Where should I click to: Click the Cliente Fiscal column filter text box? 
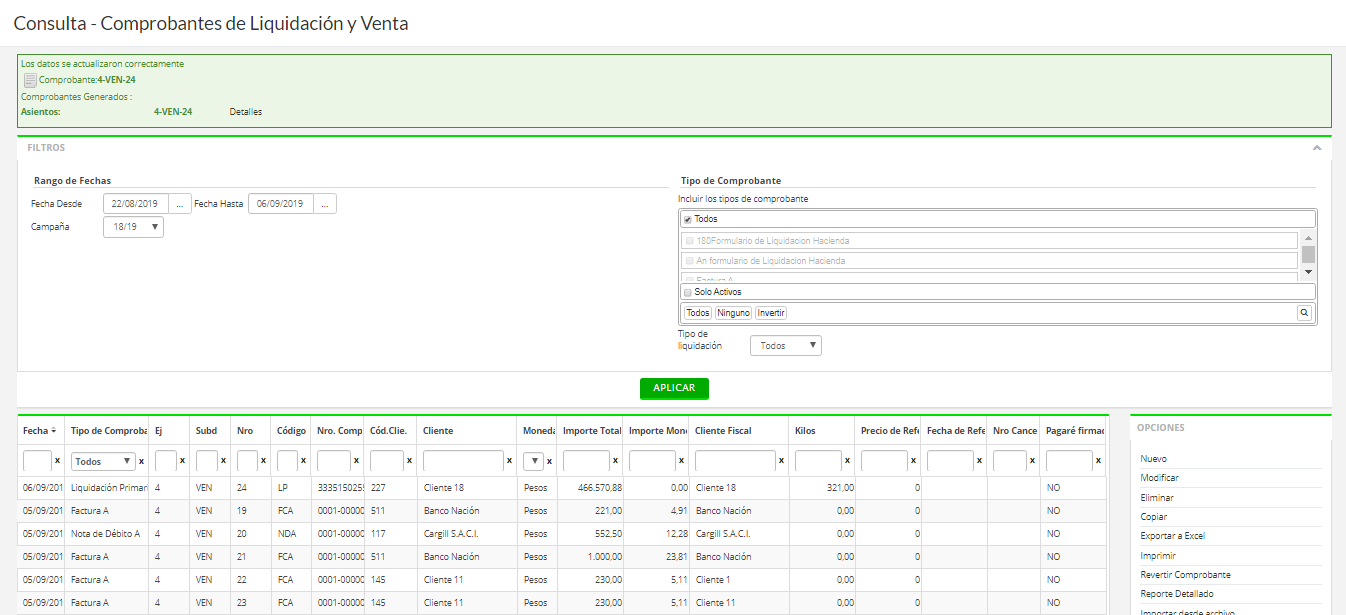click(x=735, y=462)
